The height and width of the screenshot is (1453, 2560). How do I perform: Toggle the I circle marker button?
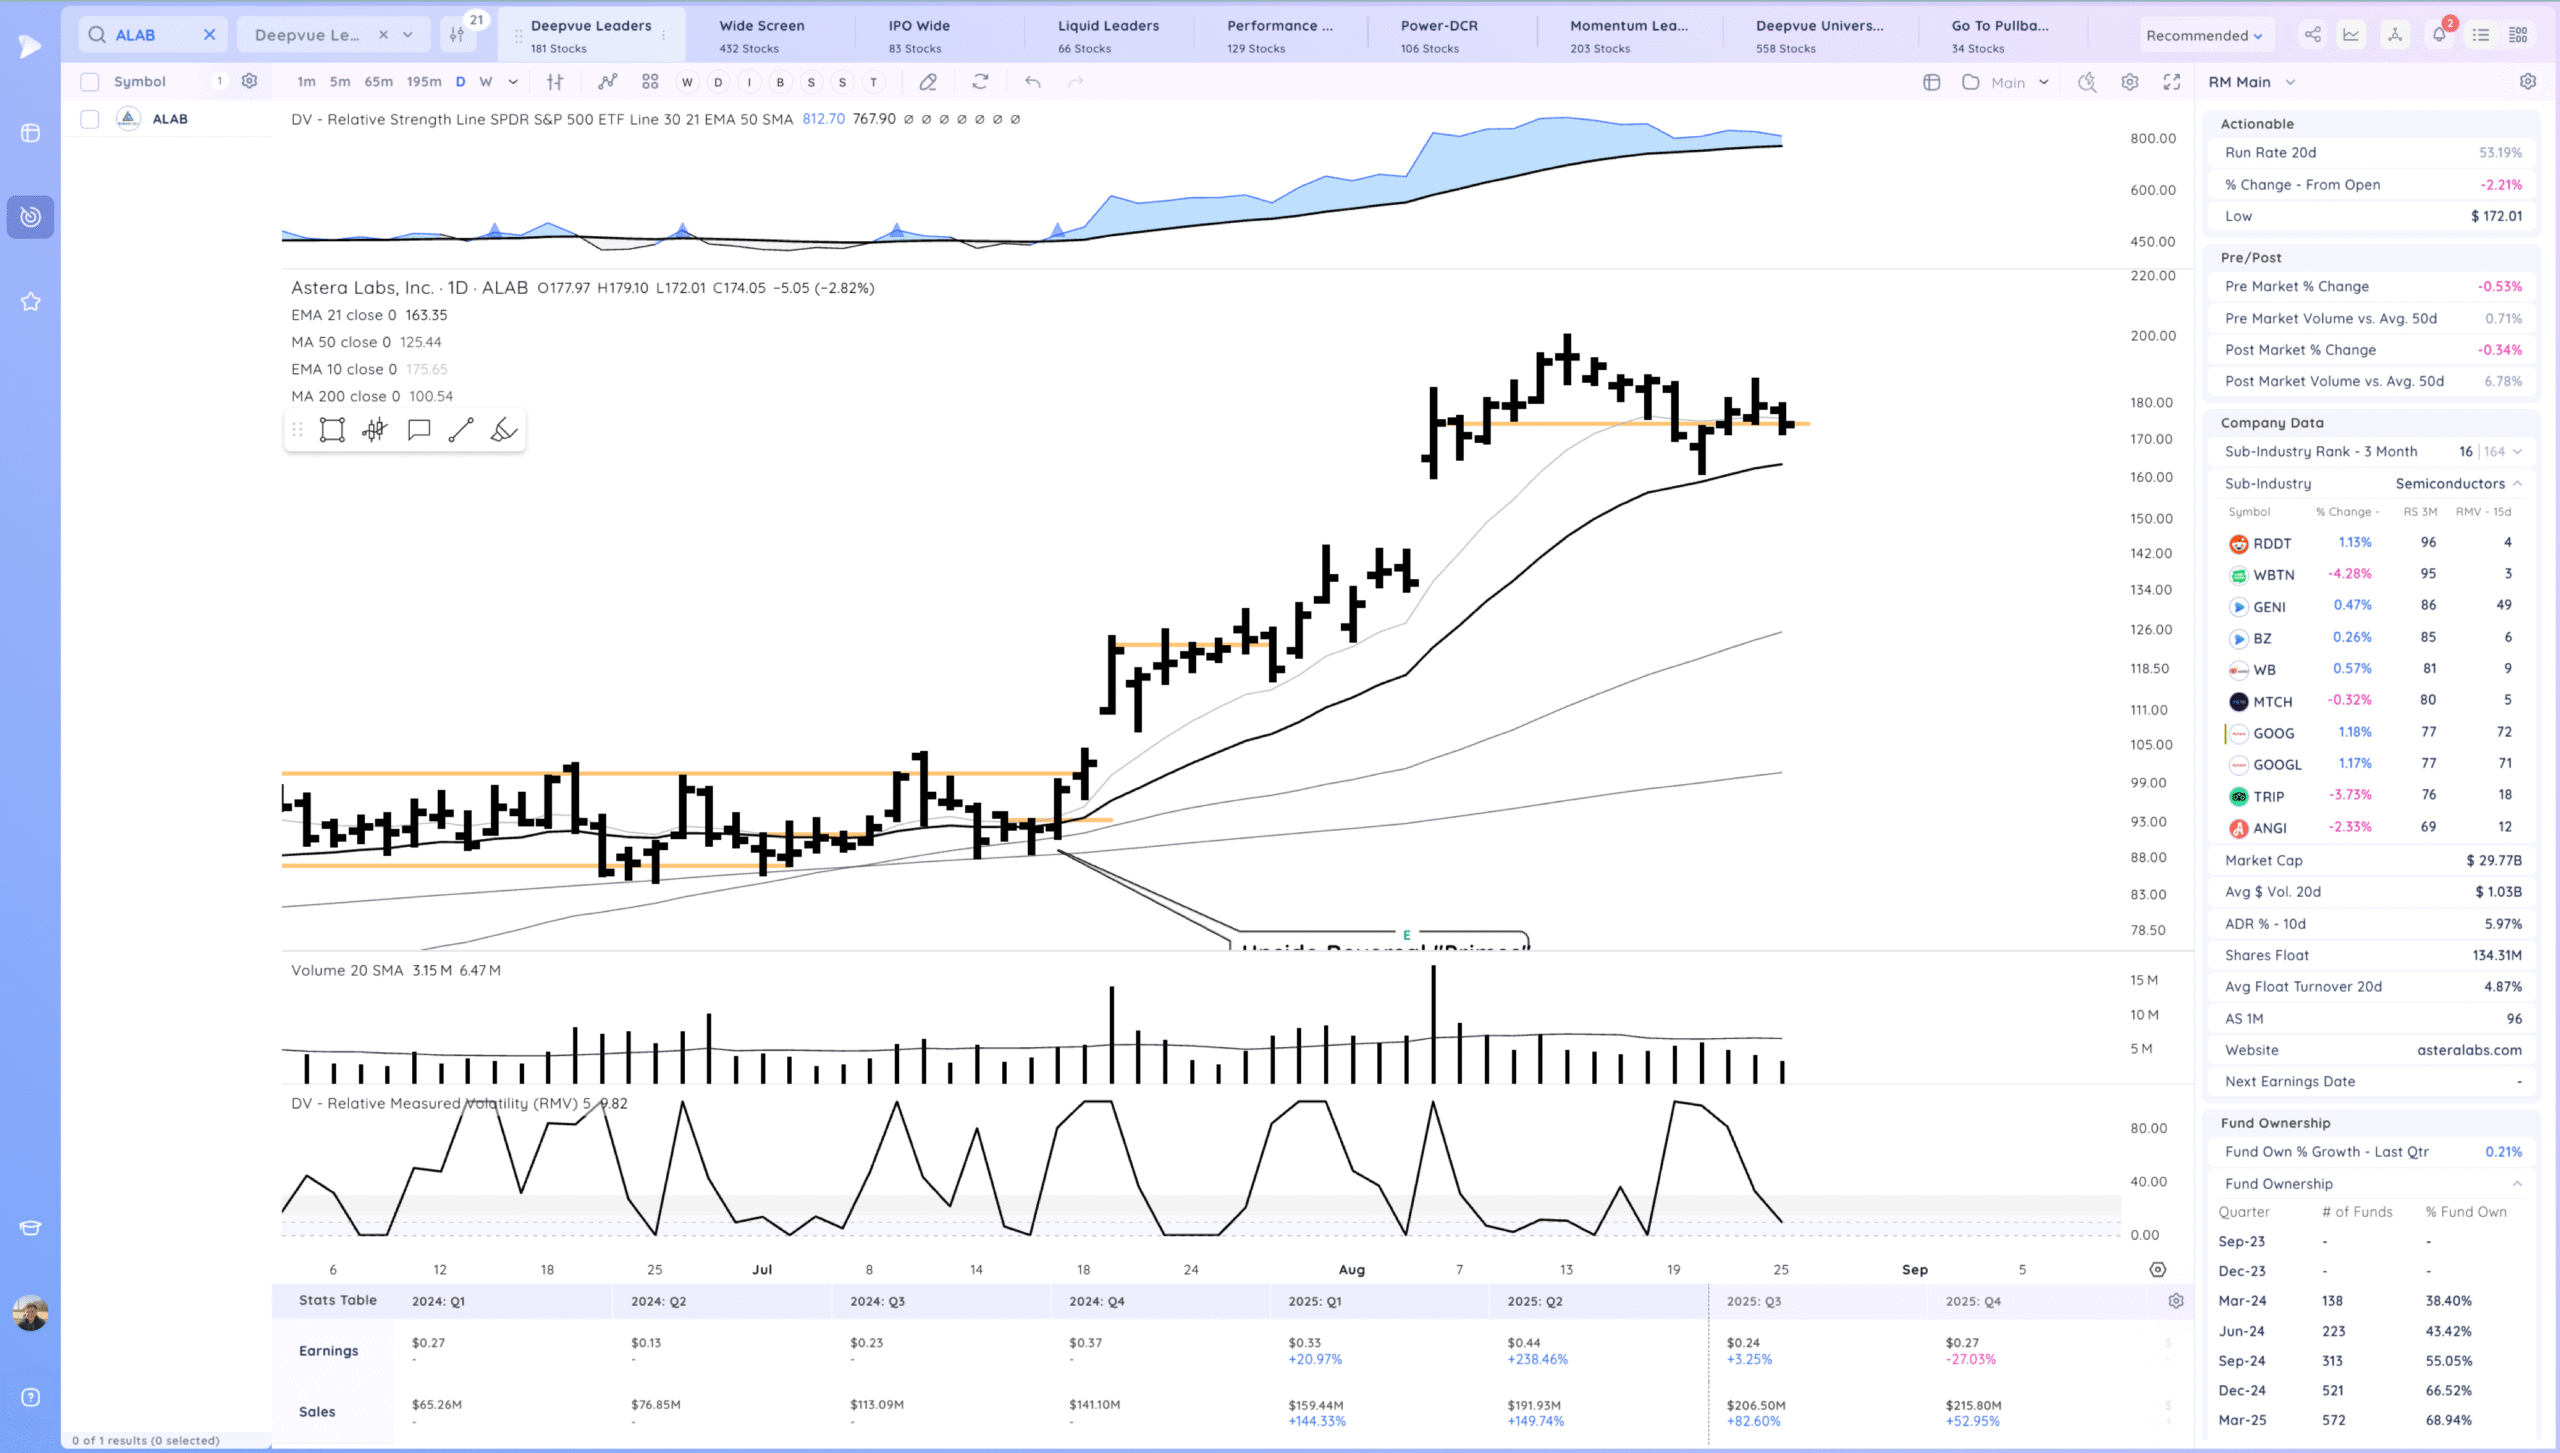click(749, 82)
